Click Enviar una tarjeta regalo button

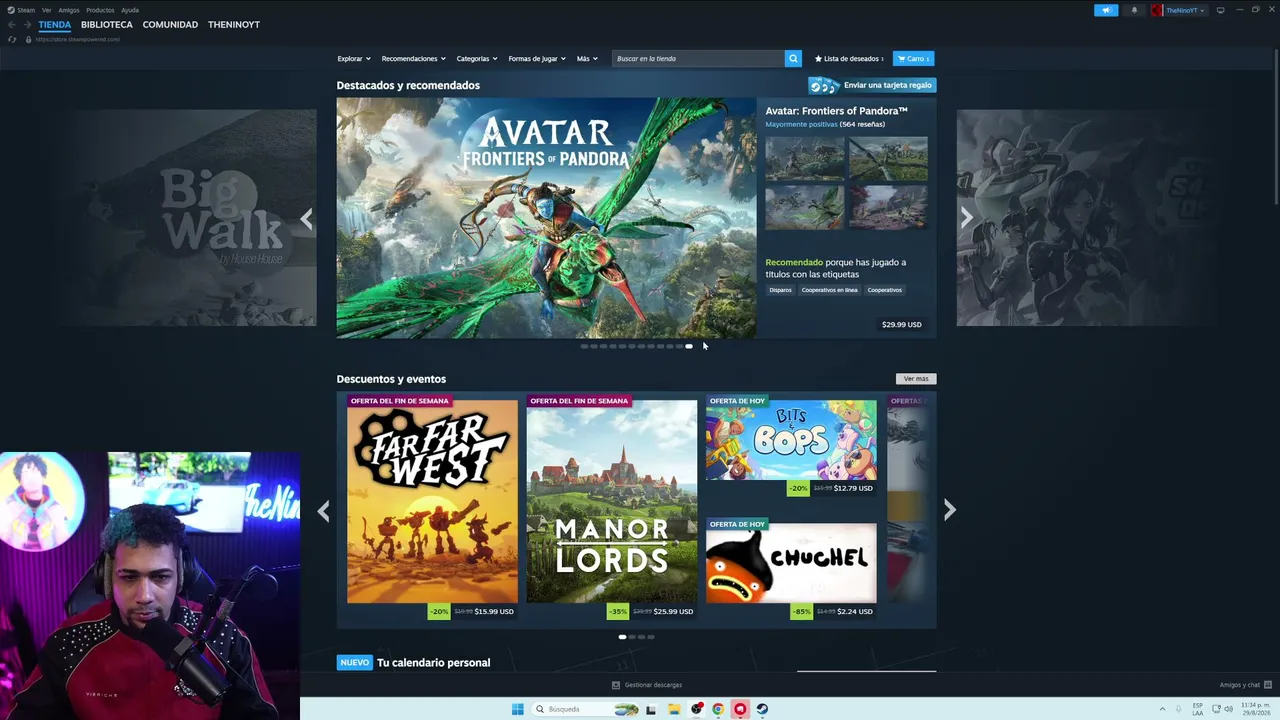coord(872,85)
